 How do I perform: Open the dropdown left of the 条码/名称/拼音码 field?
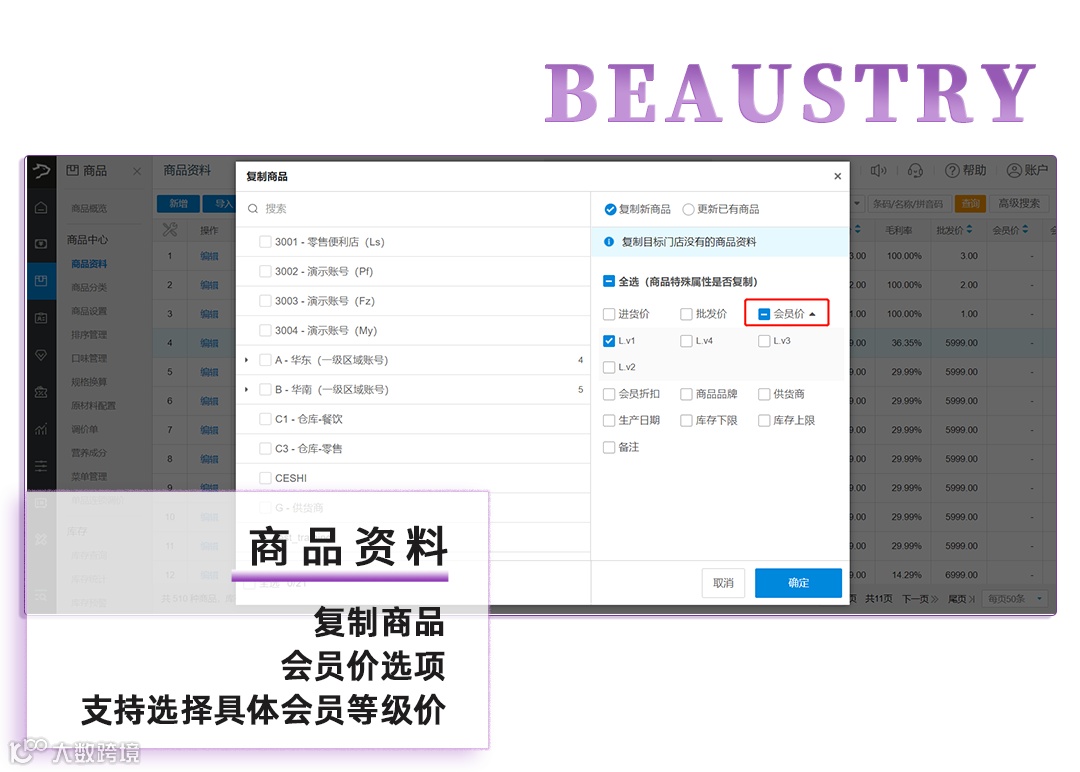pyautogui.click(x=857, y=203)
